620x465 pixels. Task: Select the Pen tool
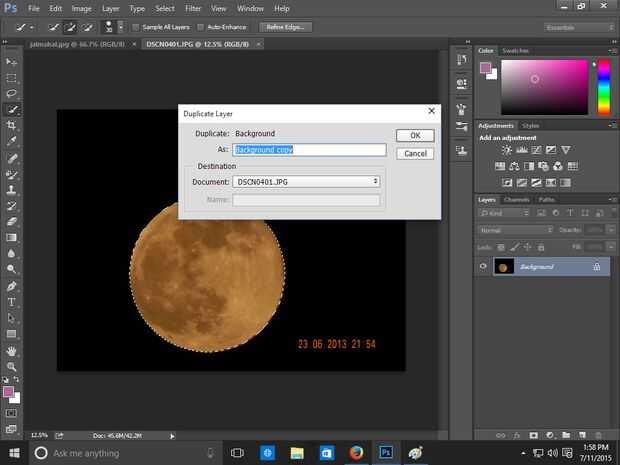pos(12,286)
